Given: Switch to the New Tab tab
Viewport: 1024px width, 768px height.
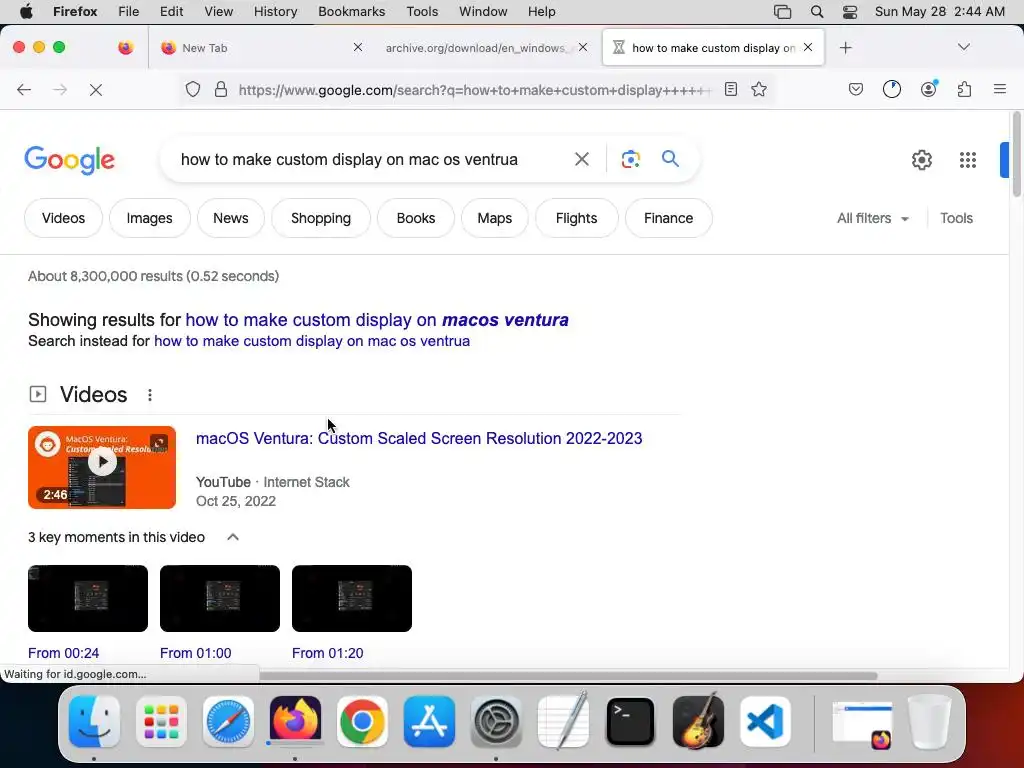Looking at the screenshot, I should pyautogui.click(x=261, y=48).
